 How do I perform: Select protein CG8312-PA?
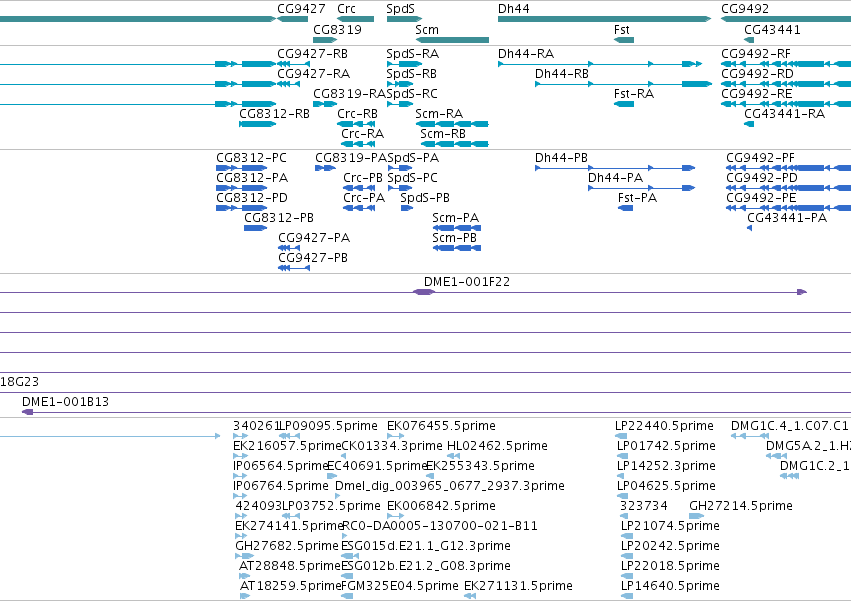tap(242, 188)
